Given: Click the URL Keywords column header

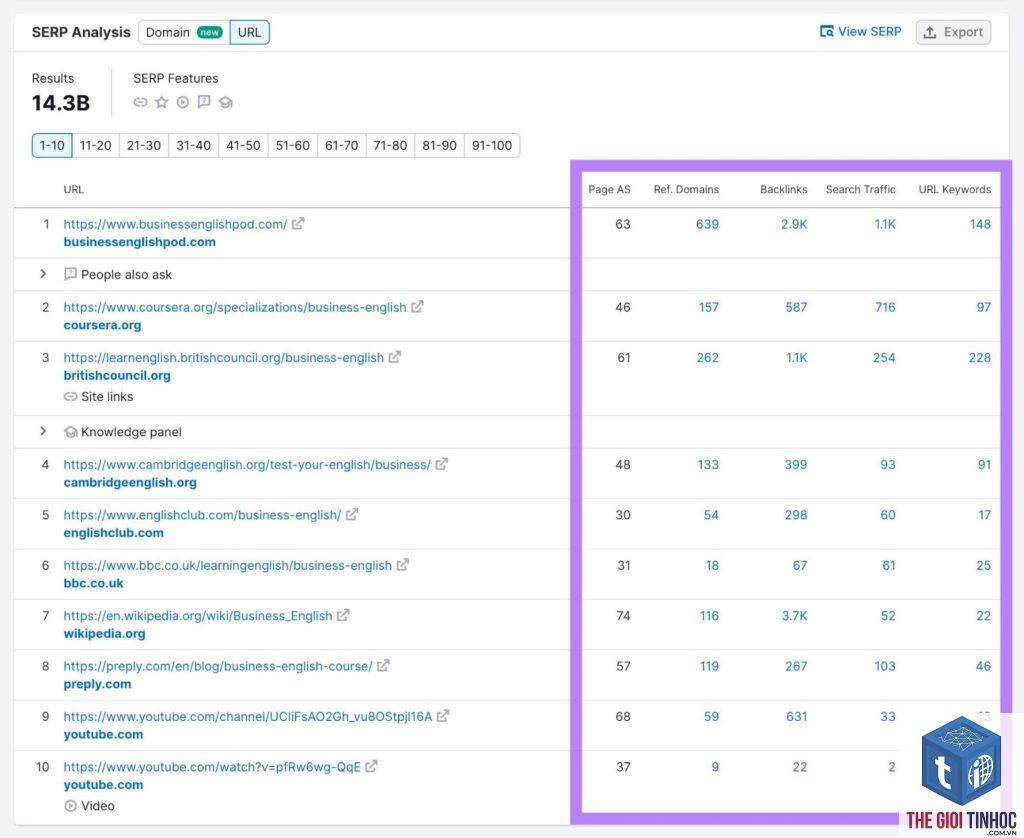Looking at the screenshot, I should click(x=955, y=189).
